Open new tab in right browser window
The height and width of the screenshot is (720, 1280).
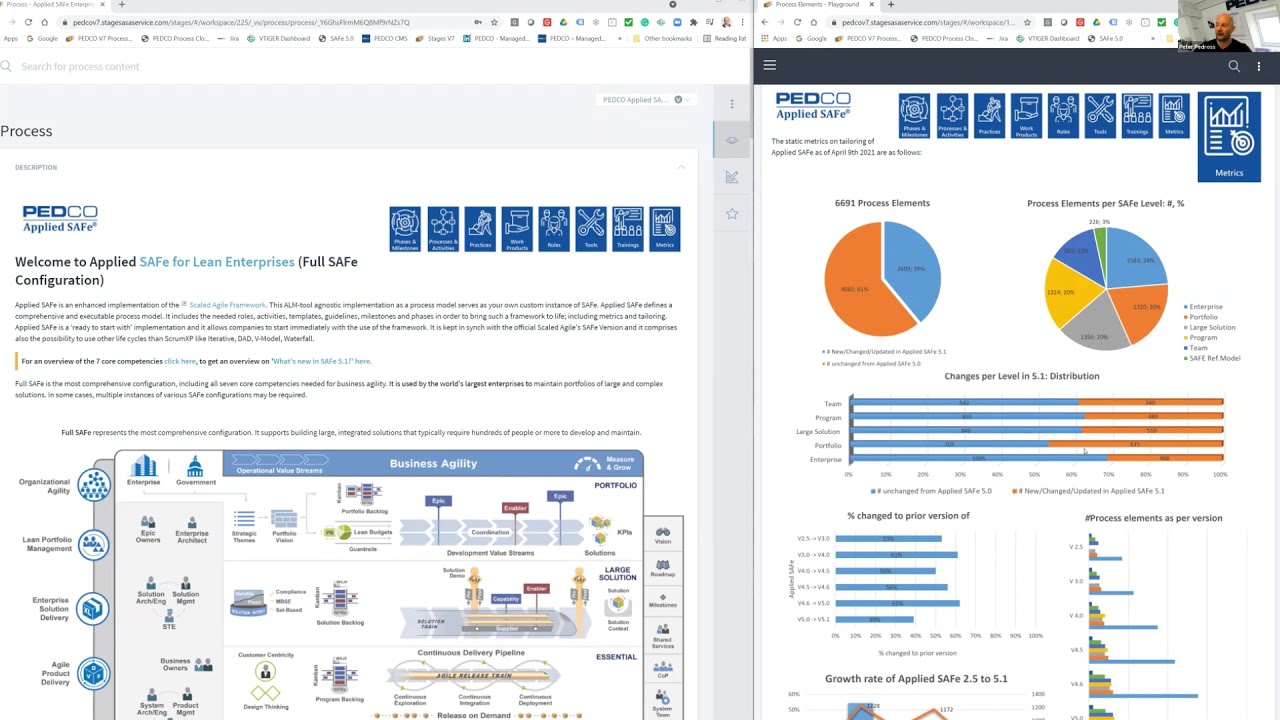pyautogui.click(x=890, y=5)
